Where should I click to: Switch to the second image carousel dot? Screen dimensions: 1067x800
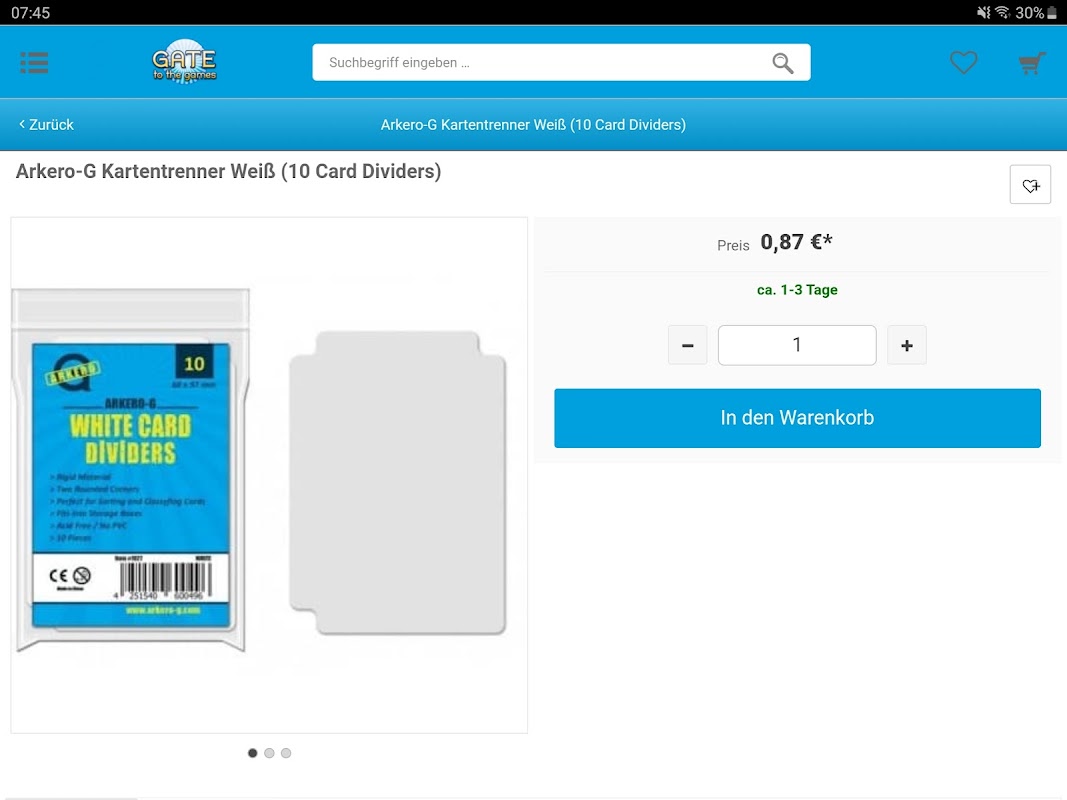point(269,753)
